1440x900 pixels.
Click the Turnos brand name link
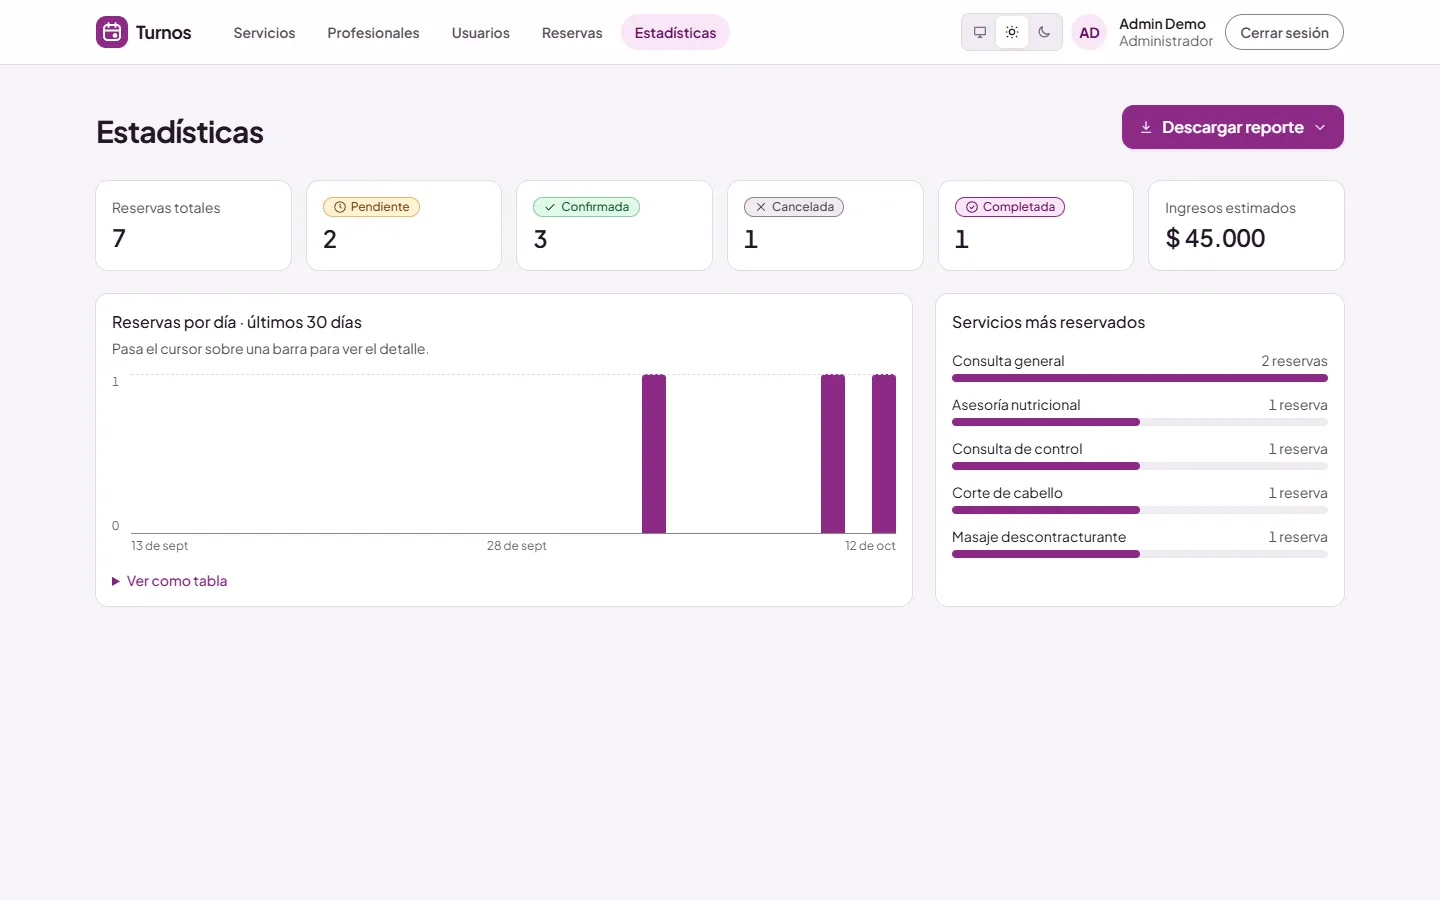tap(163, 32)
